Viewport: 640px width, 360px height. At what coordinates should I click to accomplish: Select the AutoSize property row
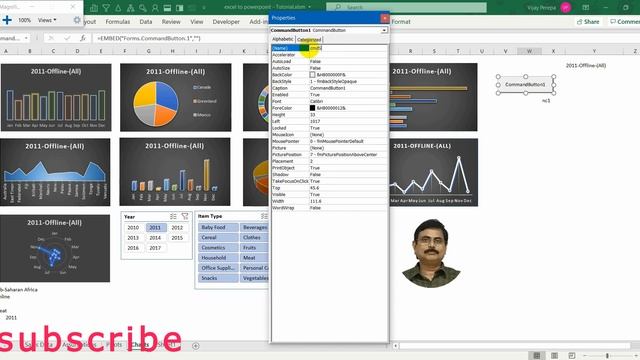329,68
